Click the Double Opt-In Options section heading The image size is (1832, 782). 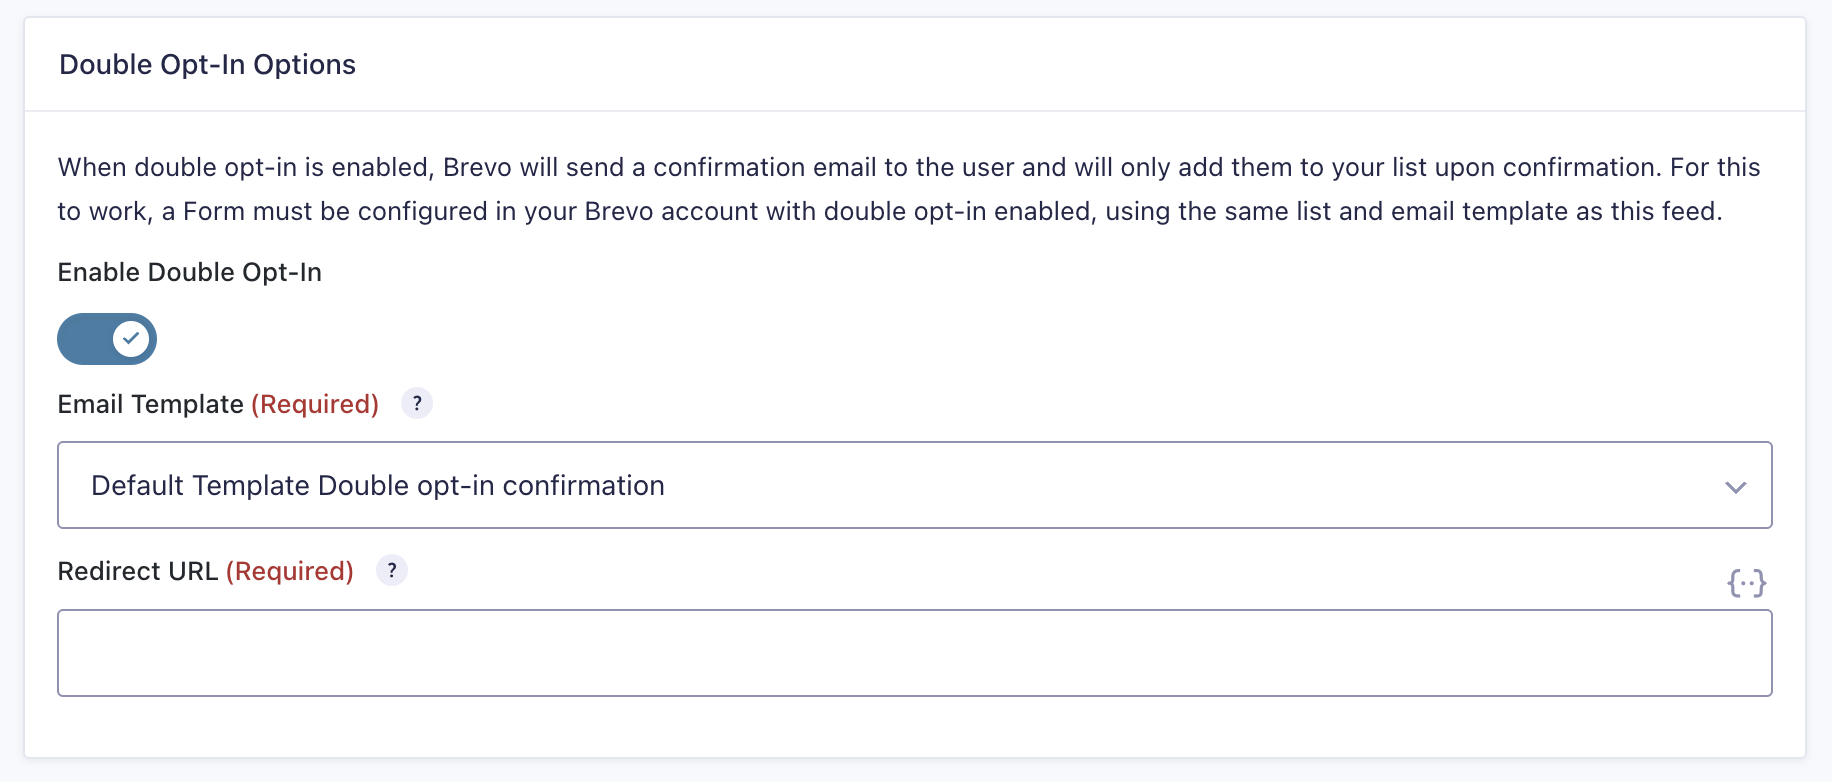tap(208, 65)
